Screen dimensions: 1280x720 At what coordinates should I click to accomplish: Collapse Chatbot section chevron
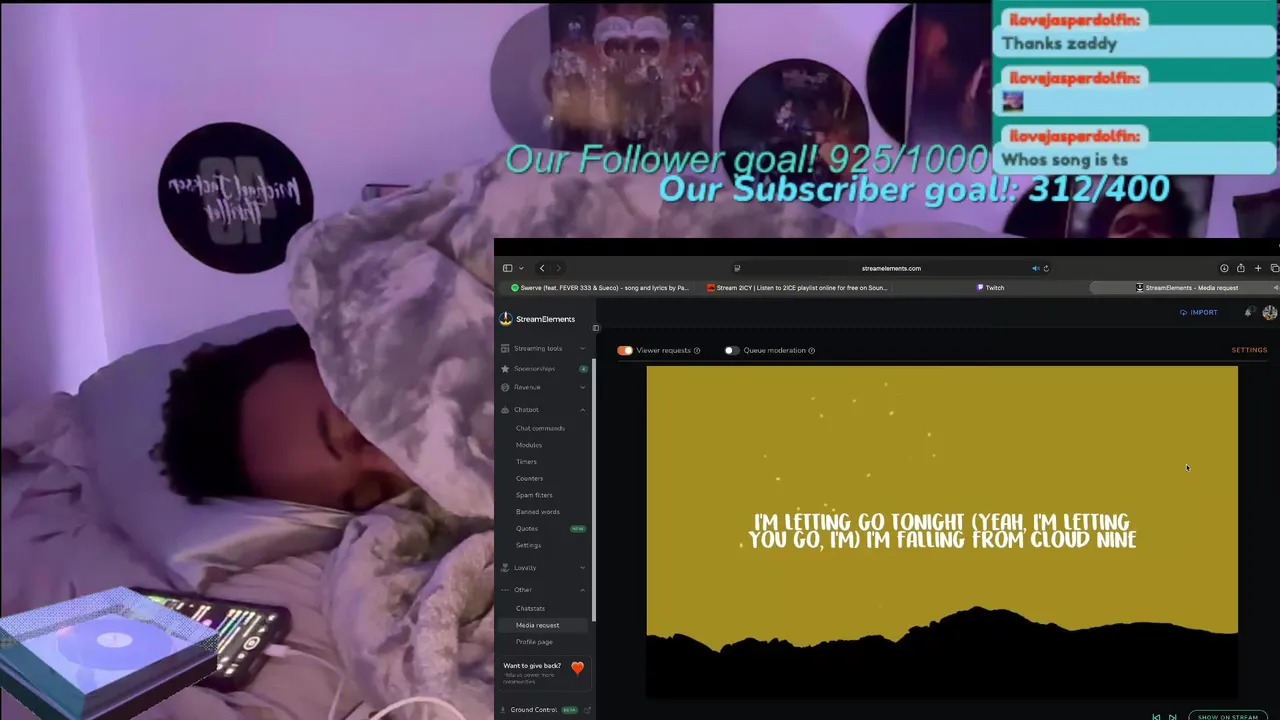coord(583,410)
